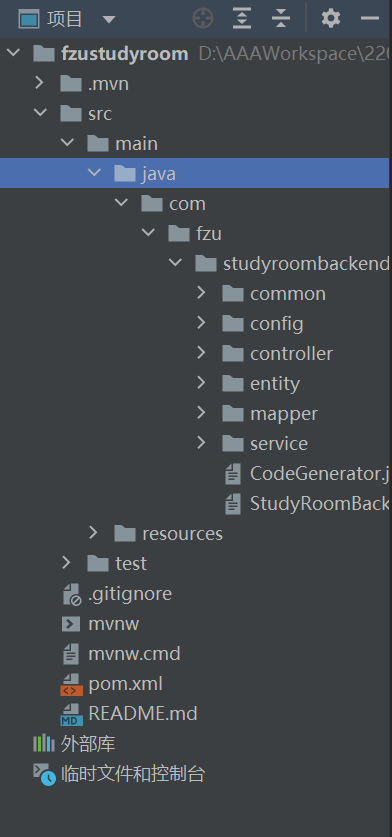Open the 项目 view selector dropdown arrow
Image resolution: width=392 pixels, height=837 pixels.
(x=108, y=20)
